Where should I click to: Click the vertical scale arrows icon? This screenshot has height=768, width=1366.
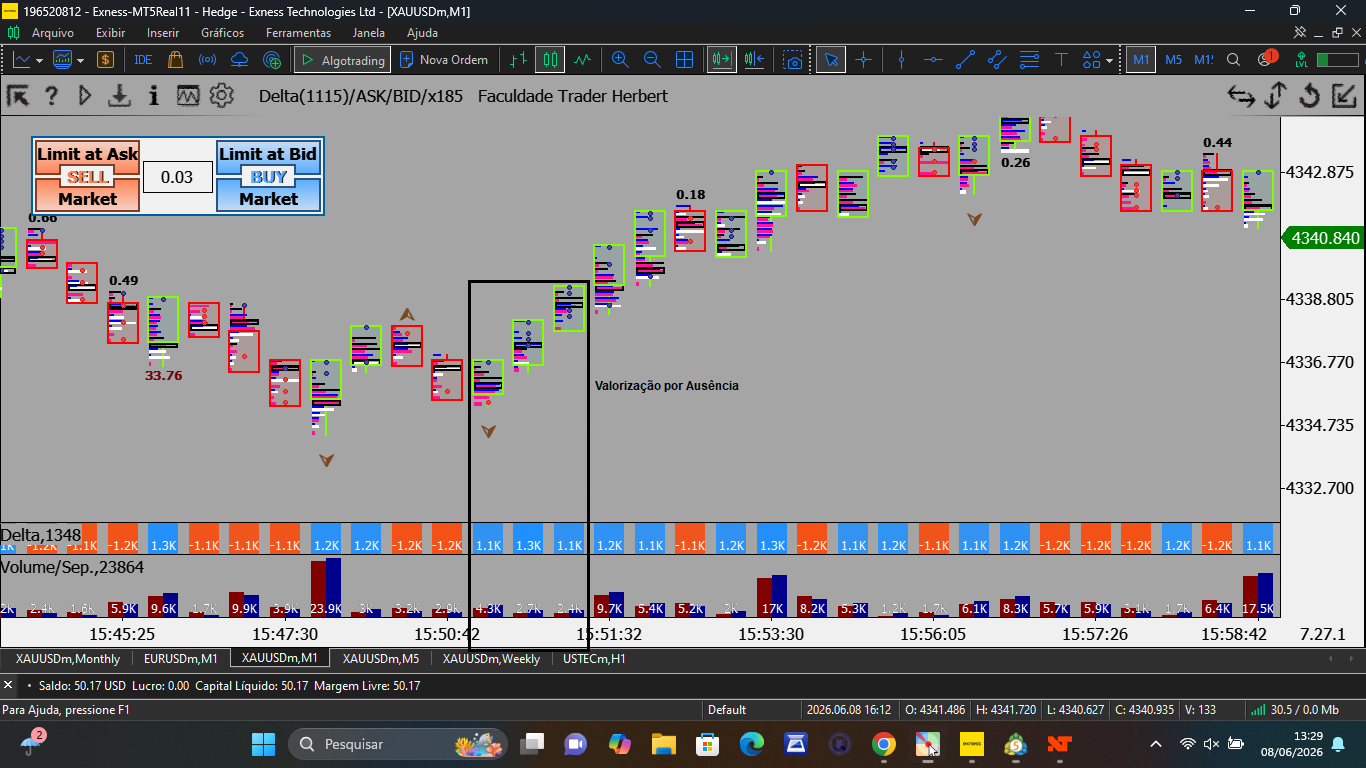1275,96
